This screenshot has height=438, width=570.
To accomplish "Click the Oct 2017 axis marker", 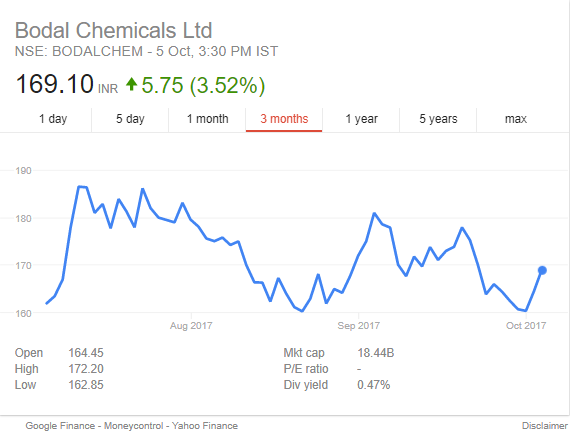I will click(x=526, y=325).
